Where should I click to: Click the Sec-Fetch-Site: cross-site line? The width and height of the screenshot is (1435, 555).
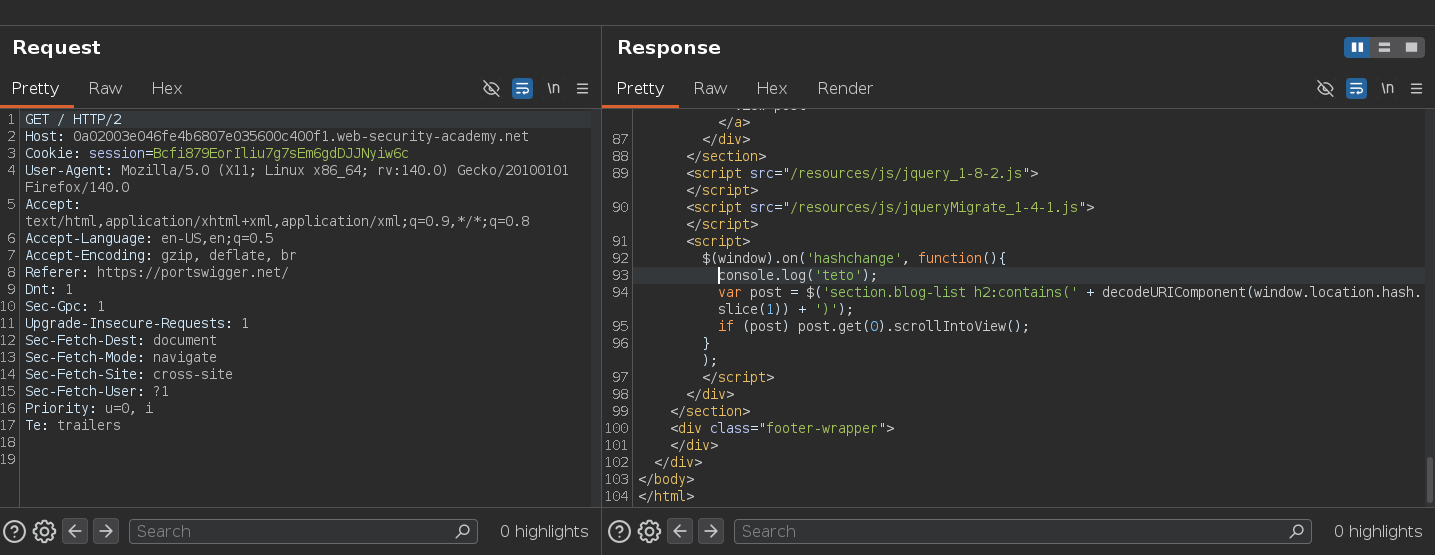pyautogui.click(x=129, y=374)
